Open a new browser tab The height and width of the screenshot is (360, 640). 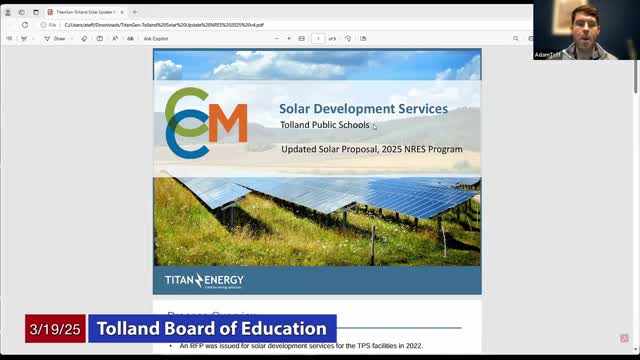135,12
